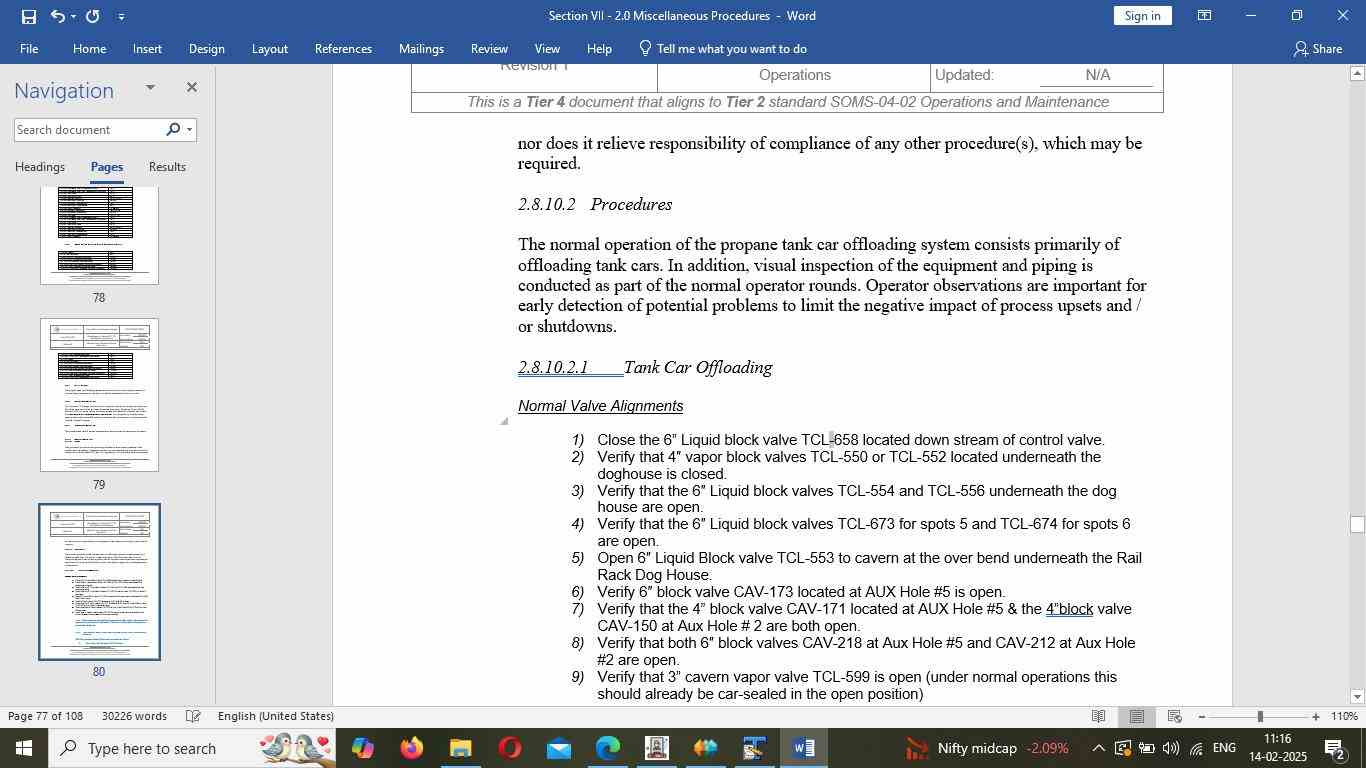Open the References ribbon tab
This screenshot has width=1366, height=768.
click(343, 48)
